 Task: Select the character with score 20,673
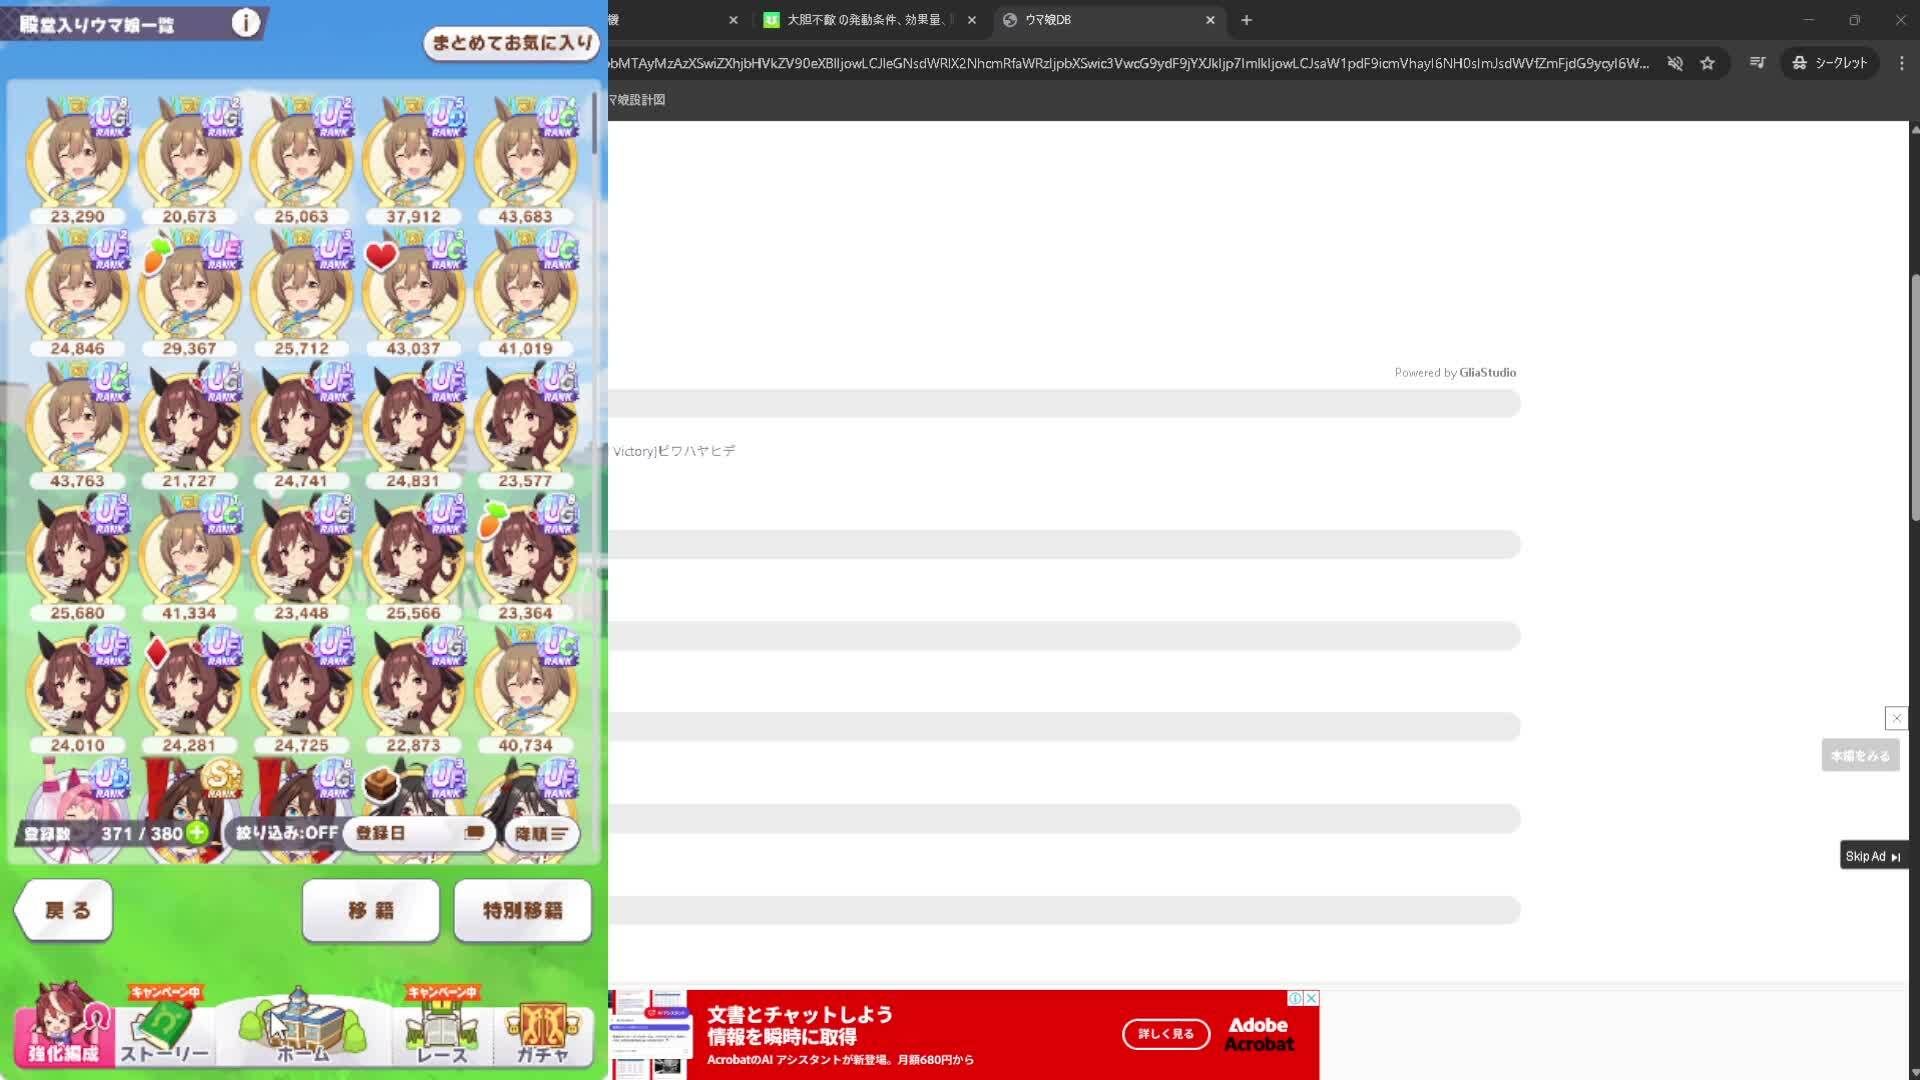coord(189,160)
